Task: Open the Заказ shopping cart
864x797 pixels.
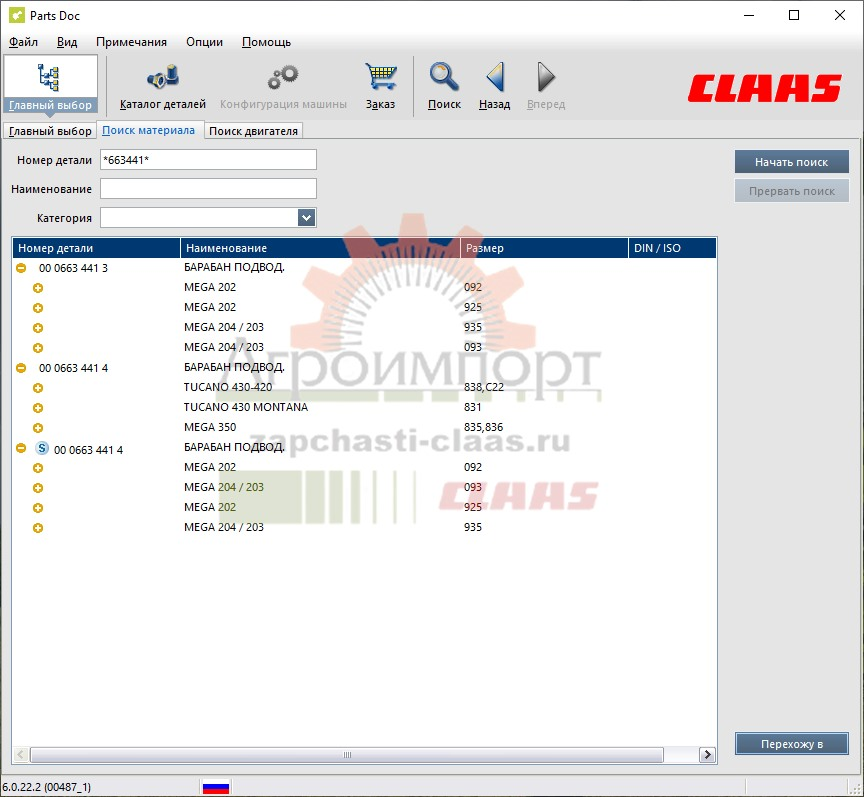Action: (x=380, y=87)
